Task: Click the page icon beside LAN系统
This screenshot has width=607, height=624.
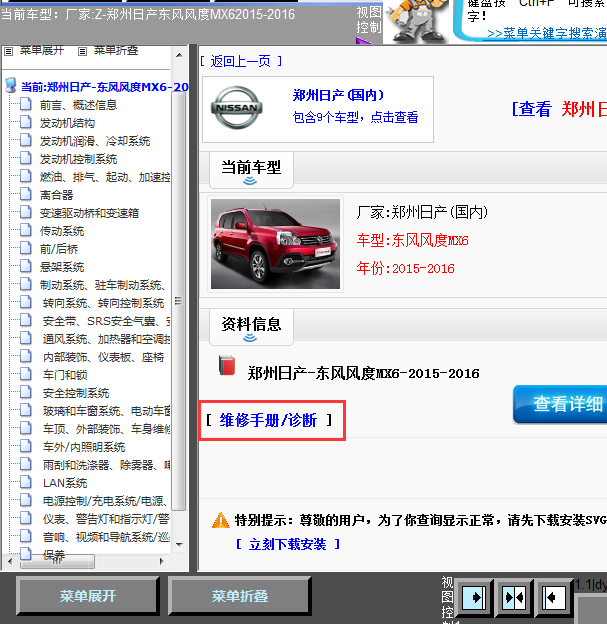Action: point(26,482)
